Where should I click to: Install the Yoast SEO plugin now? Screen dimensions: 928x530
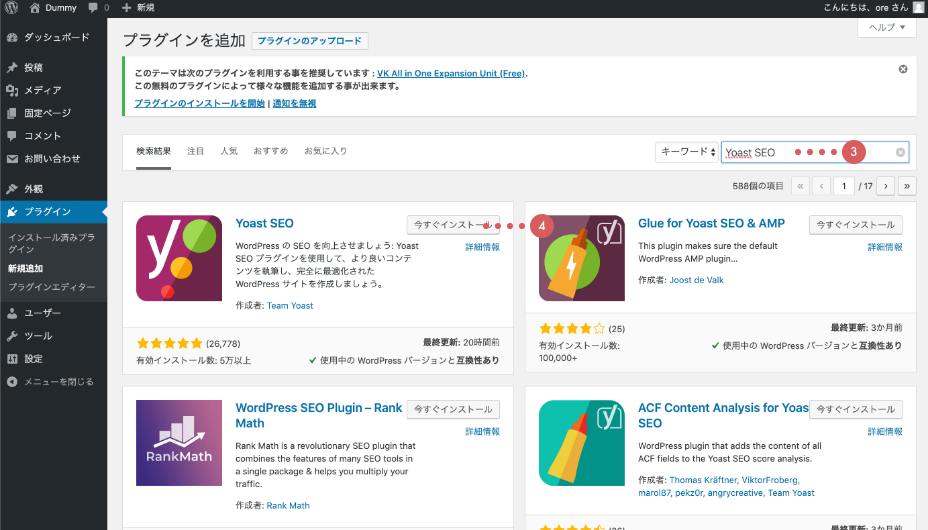click(453, 224)
